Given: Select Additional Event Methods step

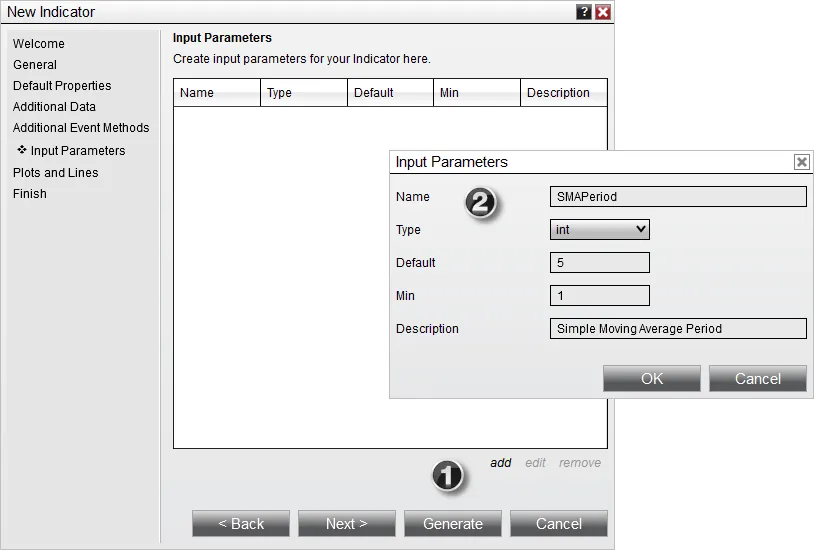Looking at the screenshot, I should tap(81, 128).
